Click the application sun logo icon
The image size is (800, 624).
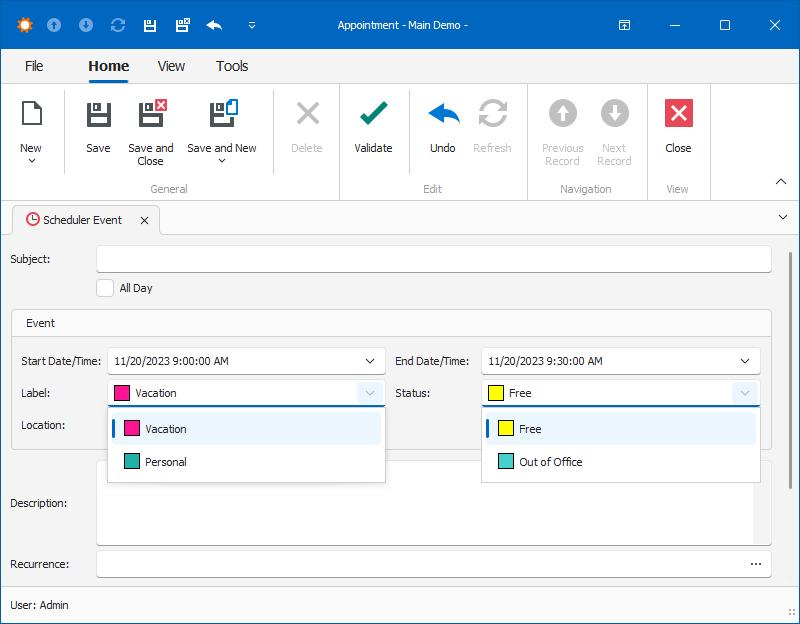coord(24,25)
